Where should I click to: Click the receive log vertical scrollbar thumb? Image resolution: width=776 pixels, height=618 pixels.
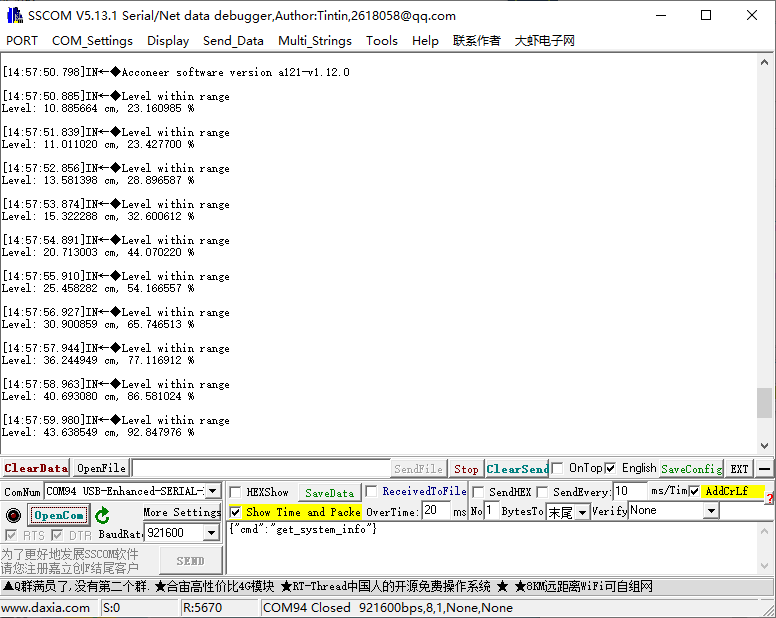pyautogui.click(x=764, y=403)
